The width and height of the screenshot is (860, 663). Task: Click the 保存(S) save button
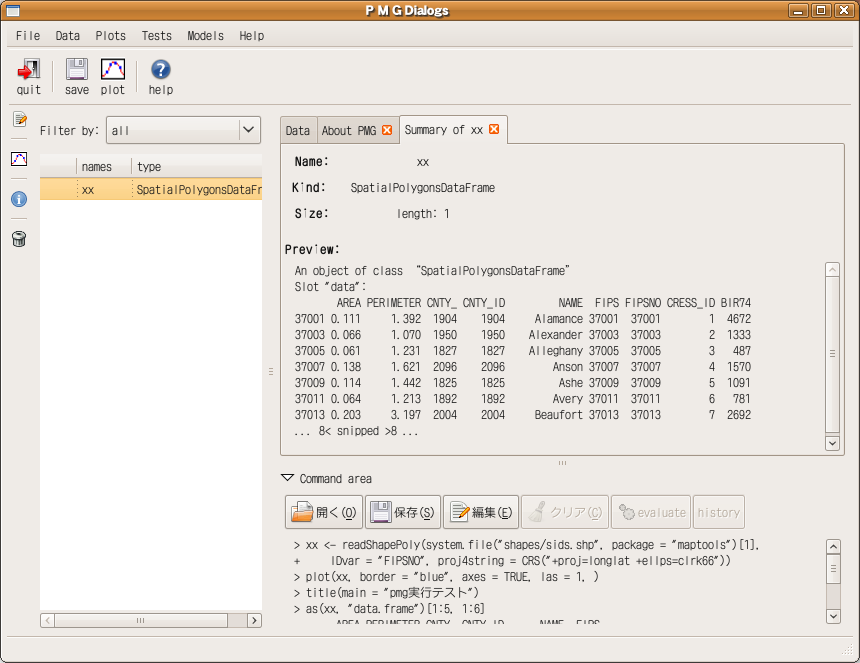[402, 512]
